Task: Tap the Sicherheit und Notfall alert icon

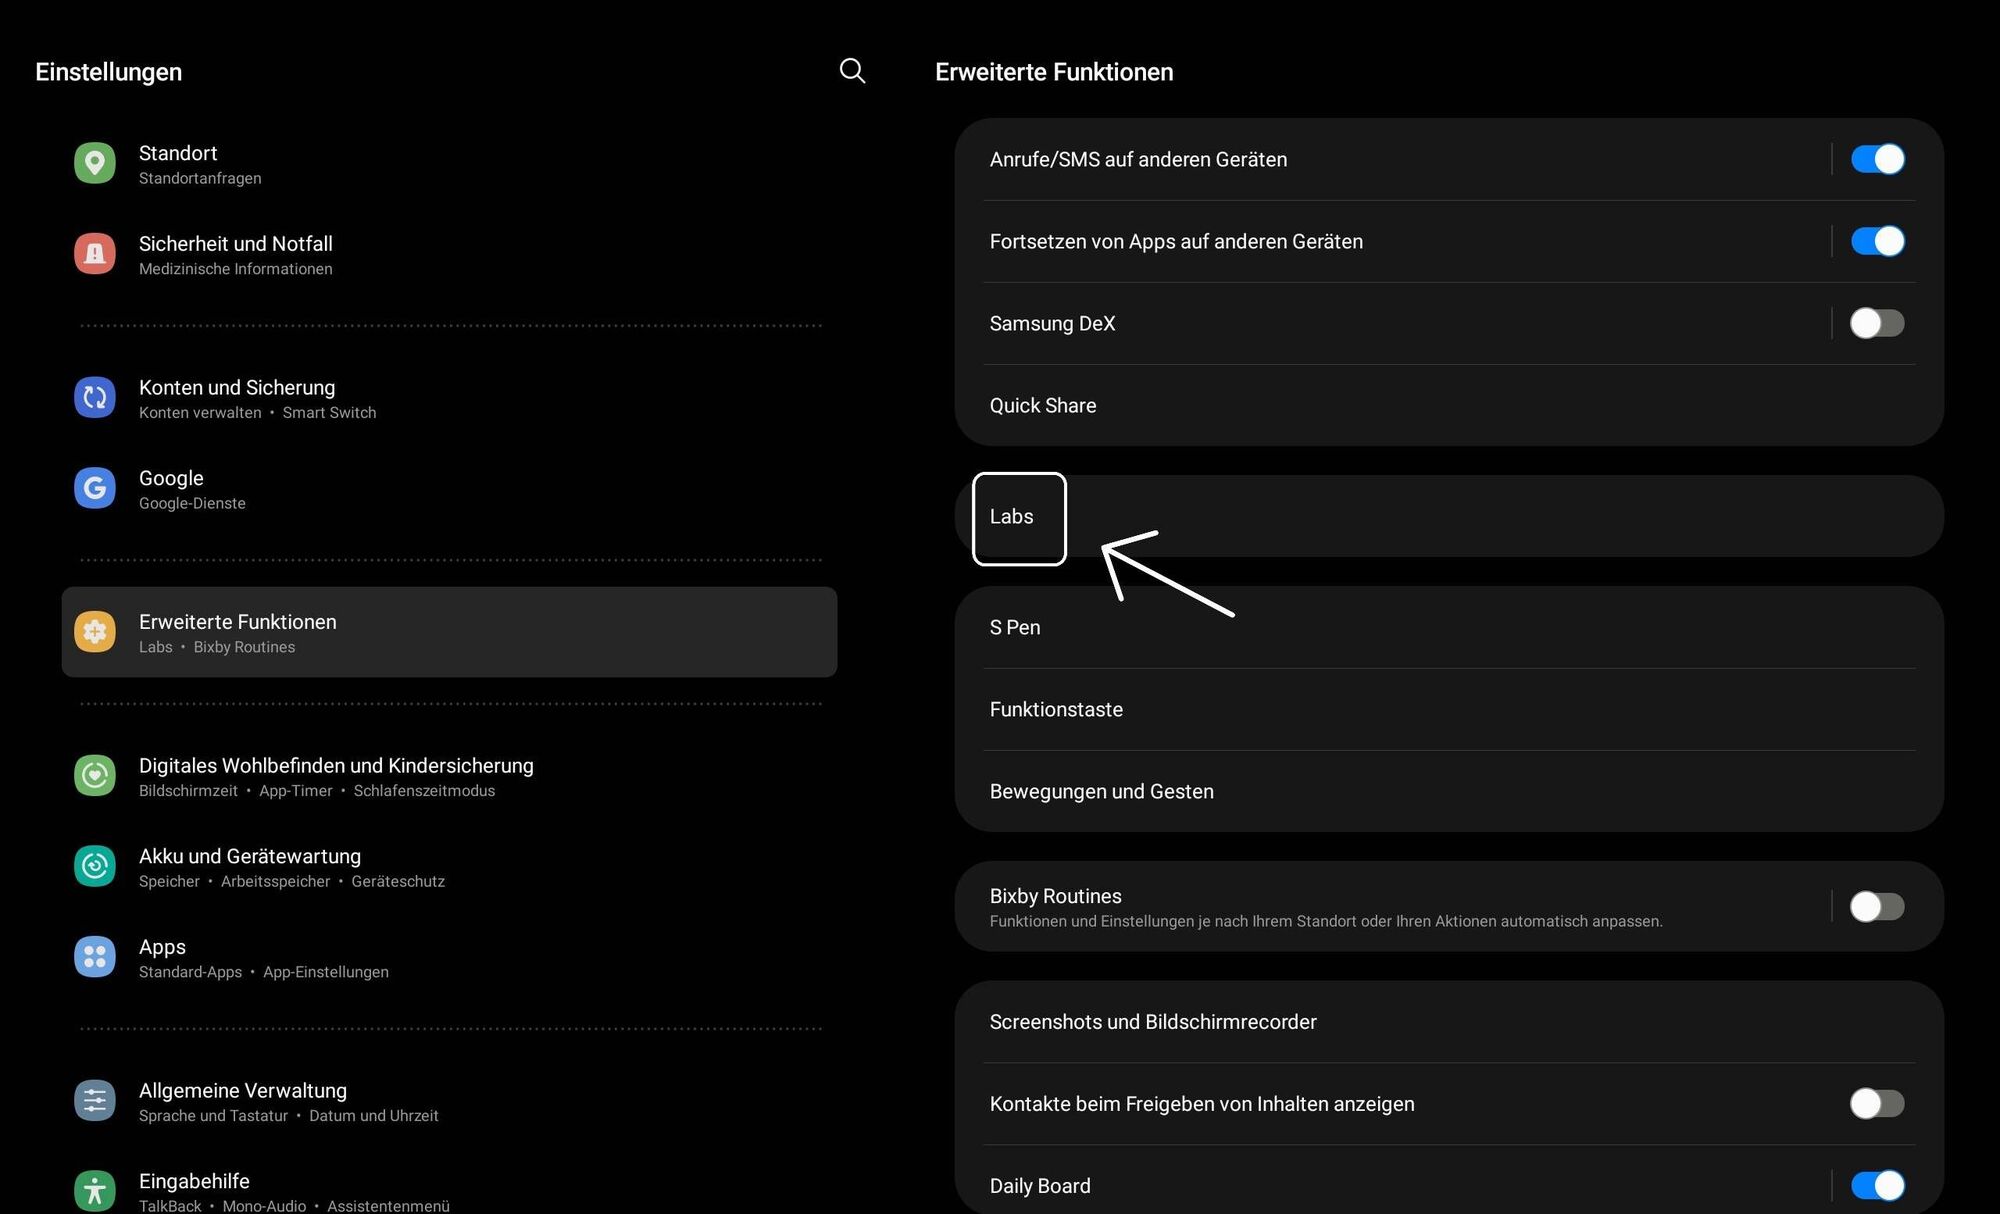Action: [x=95, y=254]
